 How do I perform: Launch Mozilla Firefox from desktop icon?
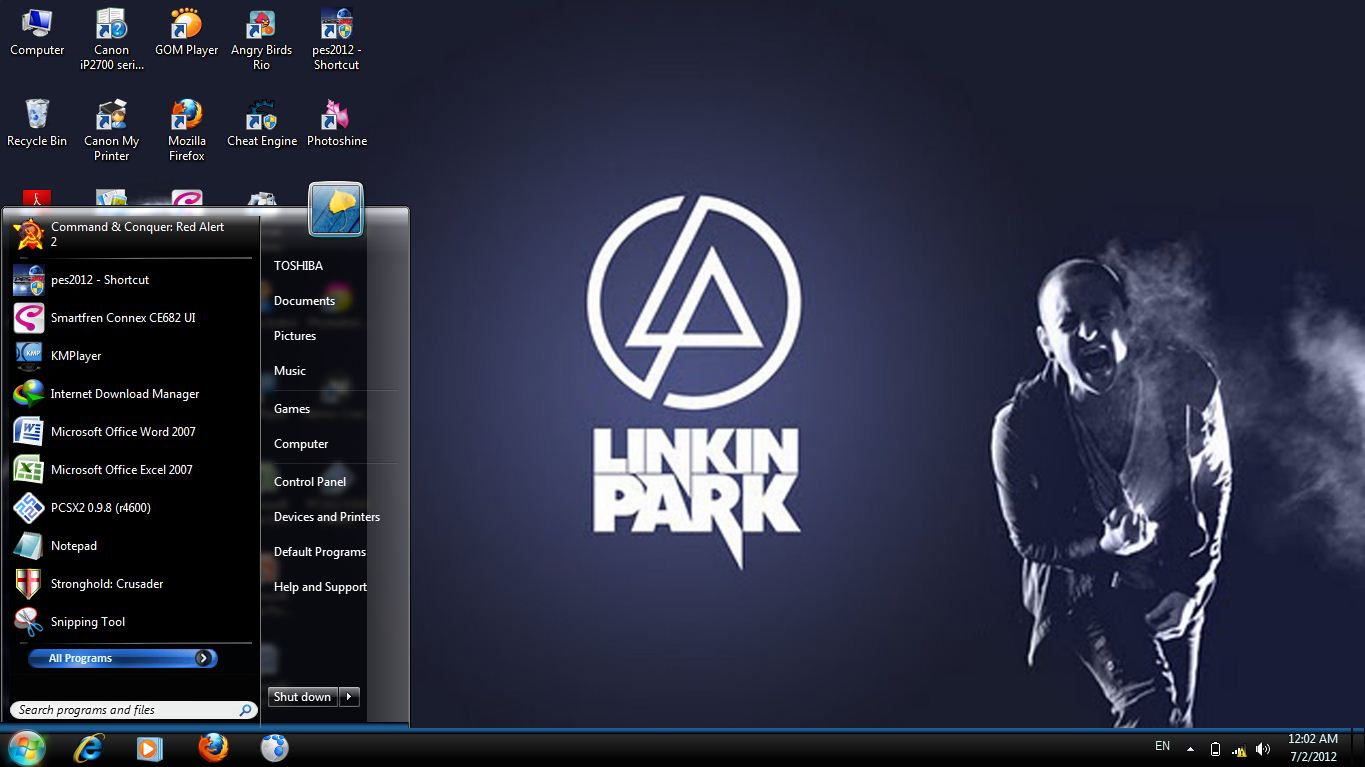(x=186, y=130)
